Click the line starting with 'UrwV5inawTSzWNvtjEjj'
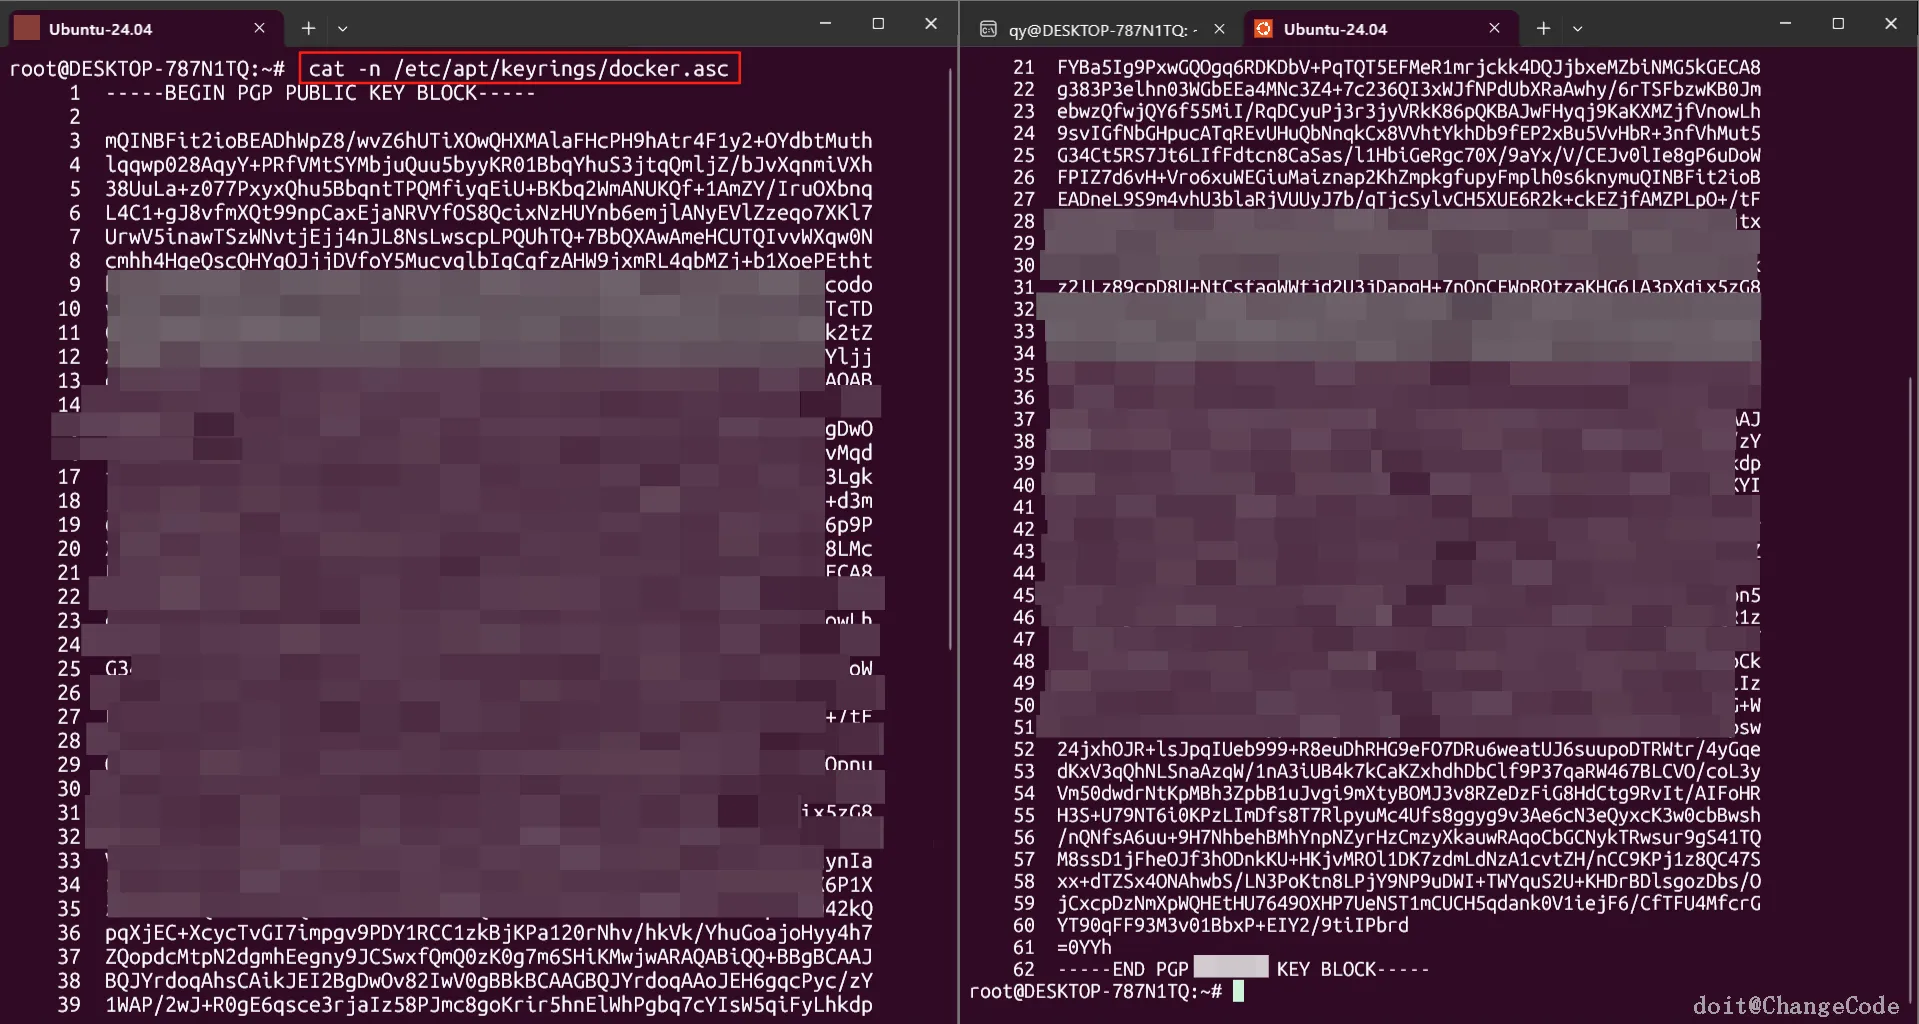This screenshot has width=1919, height=1024. (488, 237)
